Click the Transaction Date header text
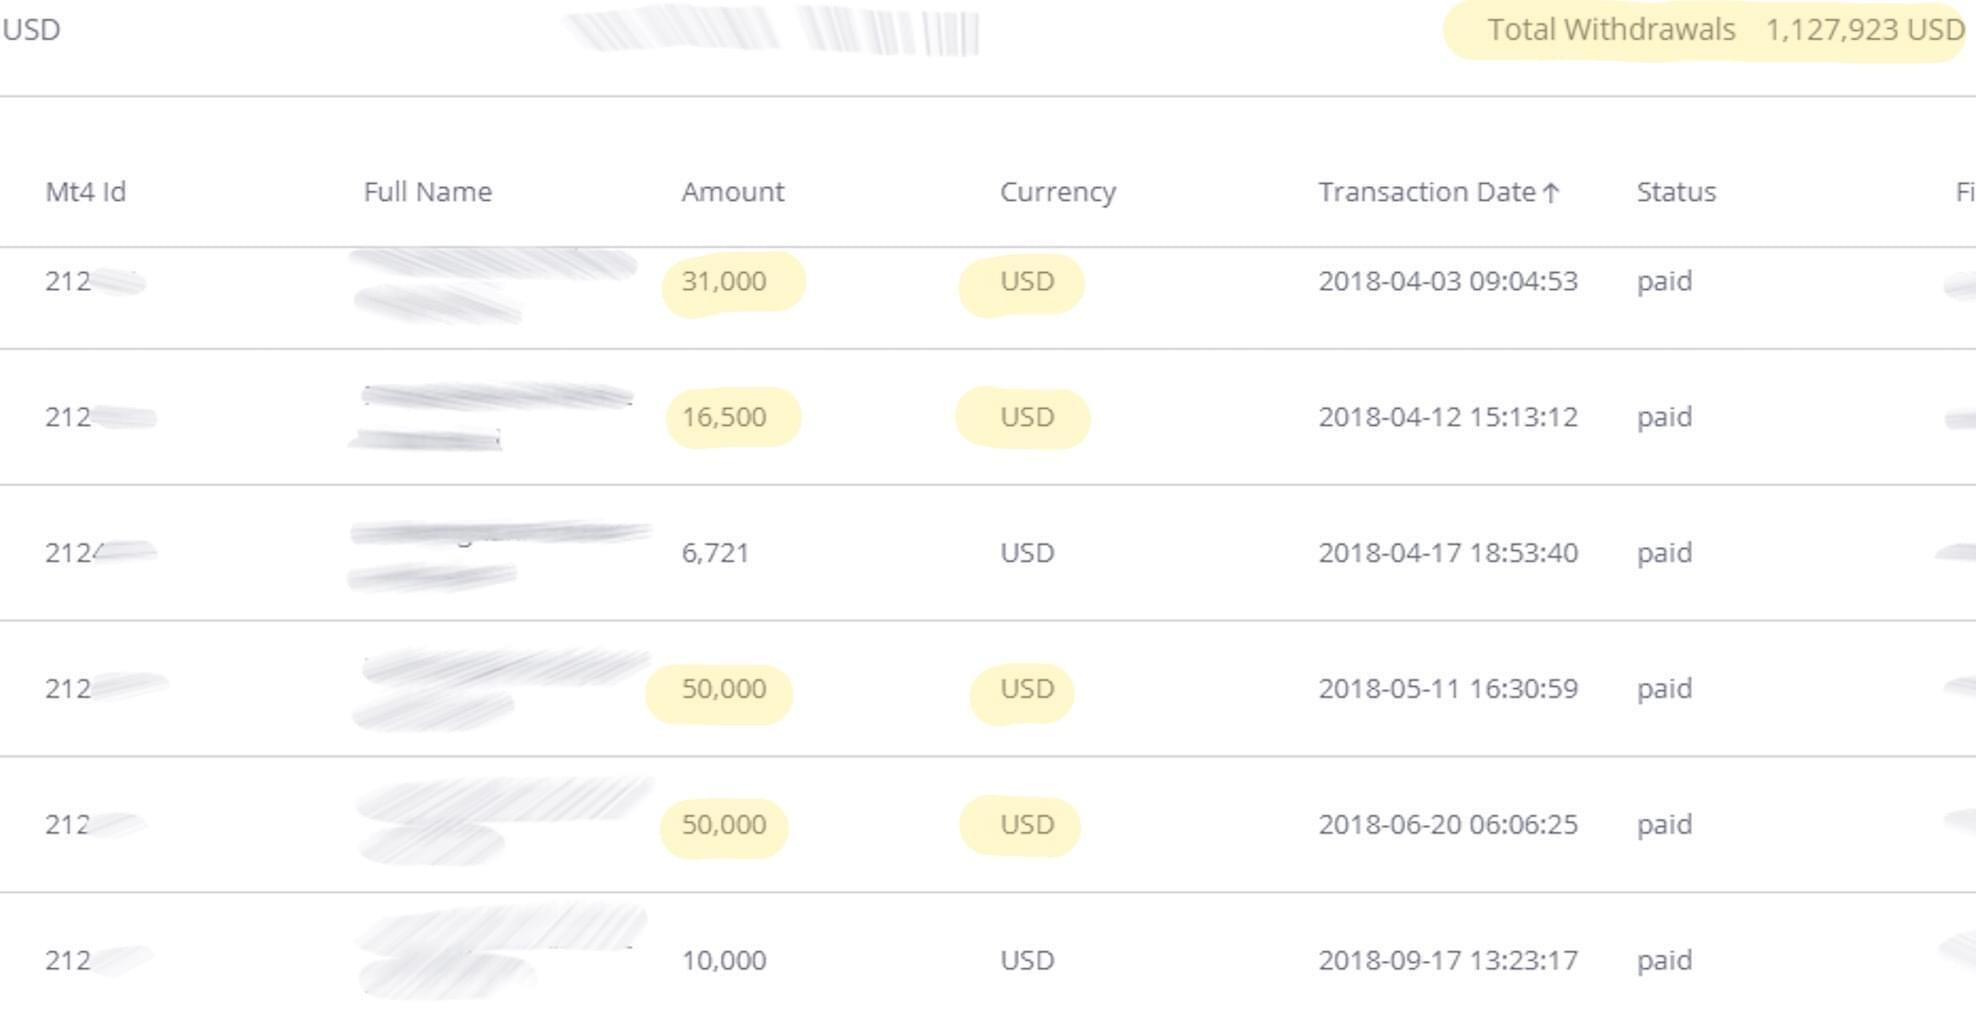 tap(1426, 192)
